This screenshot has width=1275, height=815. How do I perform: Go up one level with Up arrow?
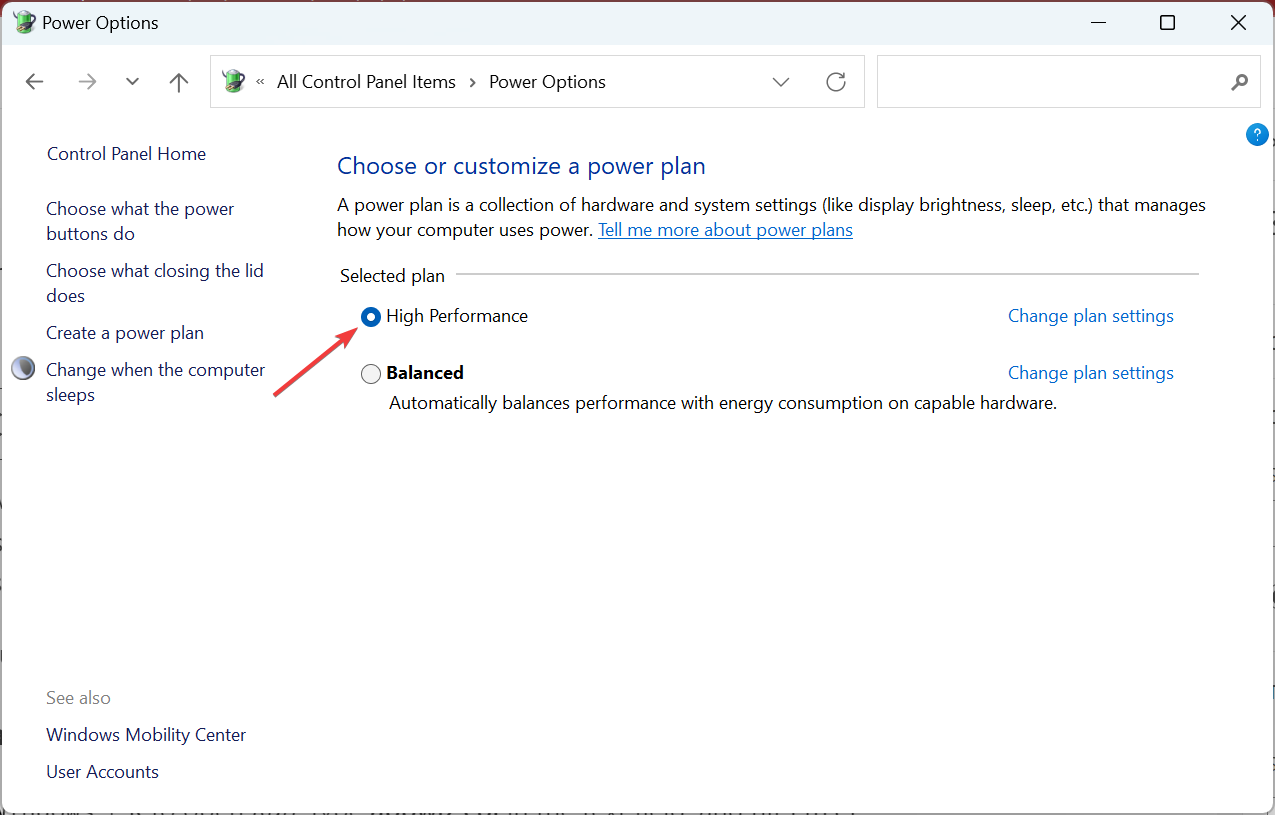coord(179,82)
